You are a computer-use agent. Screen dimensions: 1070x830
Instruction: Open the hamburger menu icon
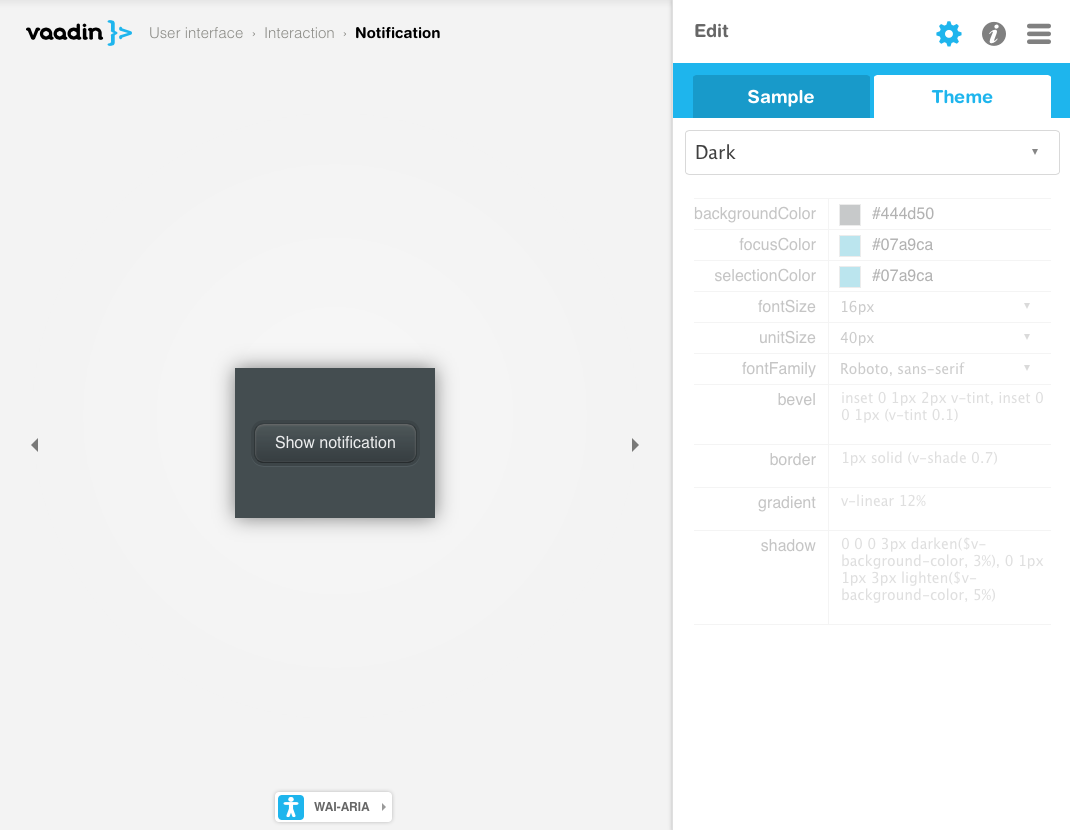pos(1039,33)
